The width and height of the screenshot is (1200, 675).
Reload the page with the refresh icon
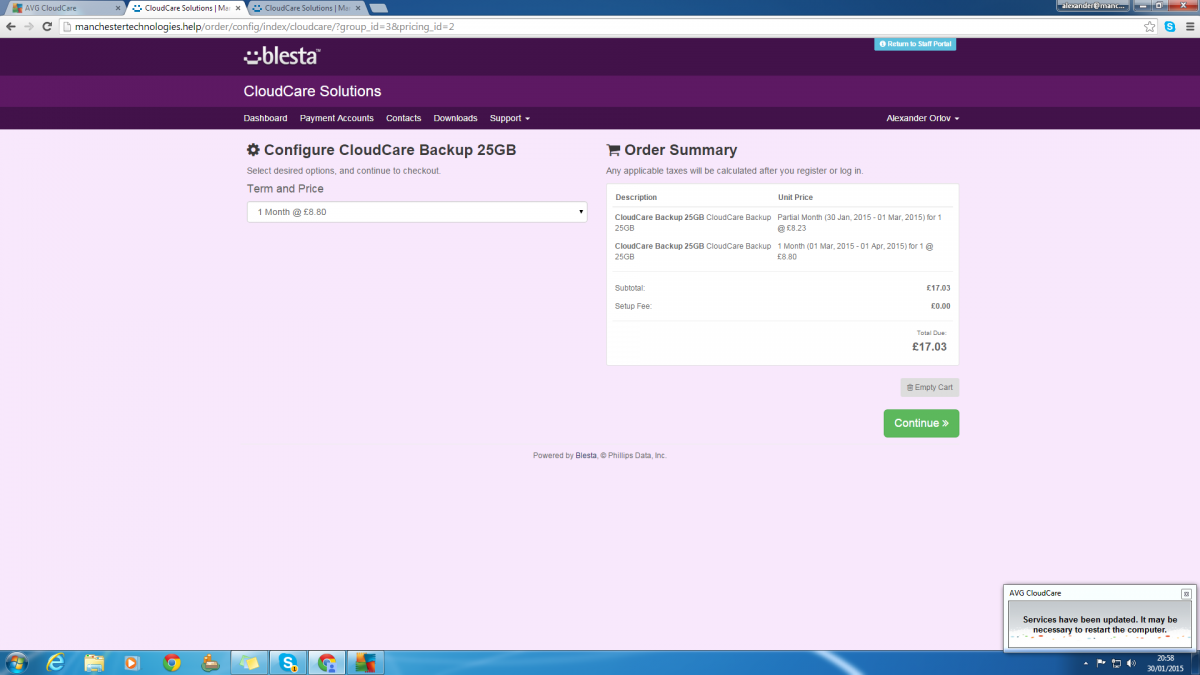point(46,26)
